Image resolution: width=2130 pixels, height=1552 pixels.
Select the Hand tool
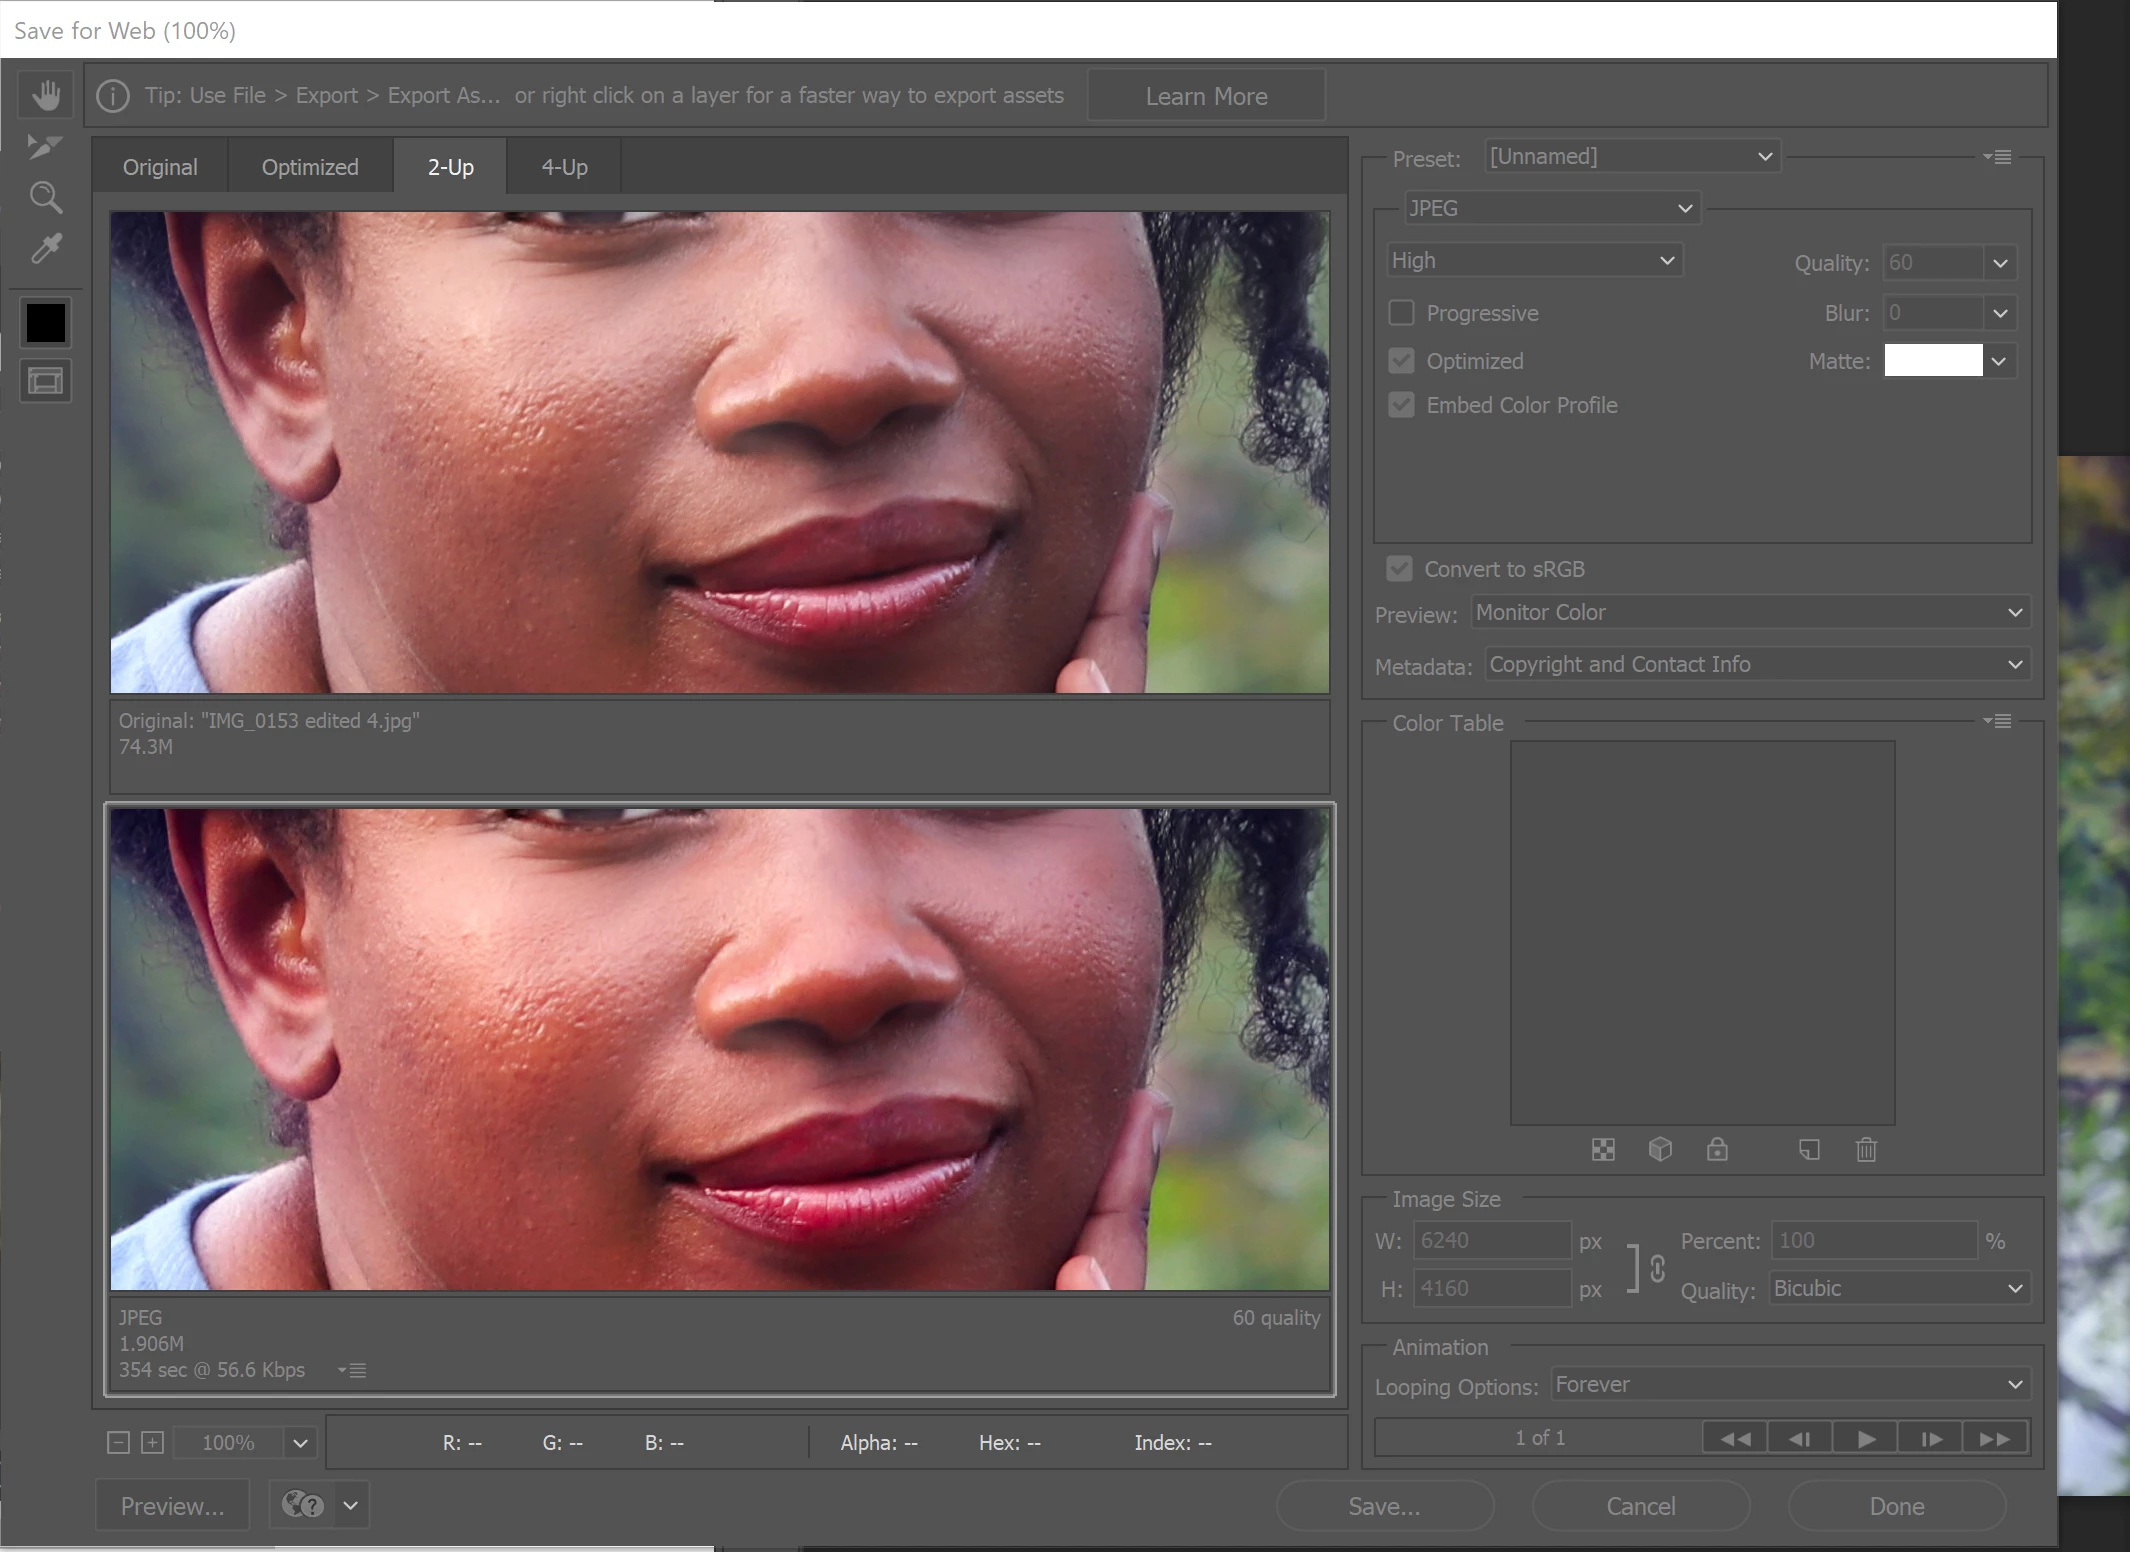(45, 96)
